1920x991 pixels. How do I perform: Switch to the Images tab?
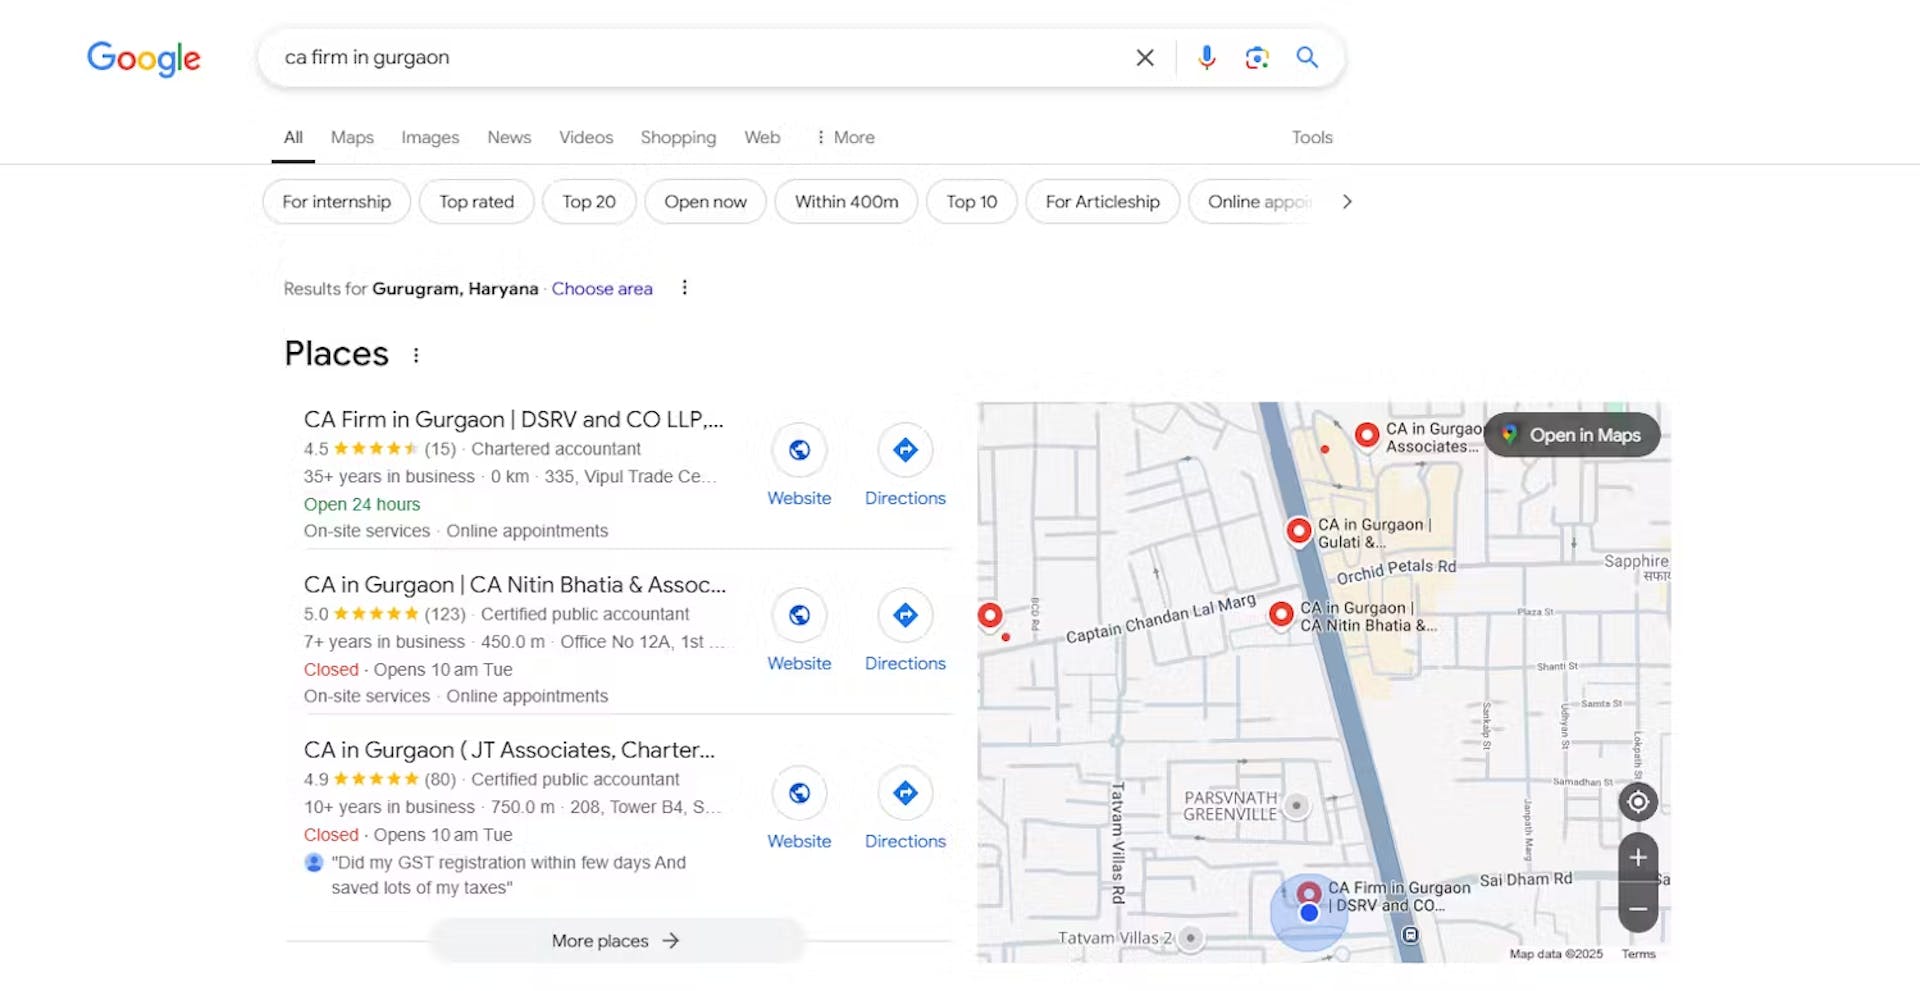pyautogui.click(x=430, y=138)
